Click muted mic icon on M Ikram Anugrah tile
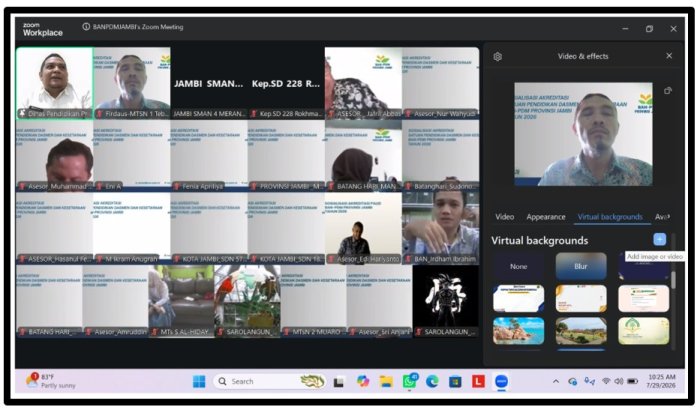Screen dimensions: 700x410 99,259
